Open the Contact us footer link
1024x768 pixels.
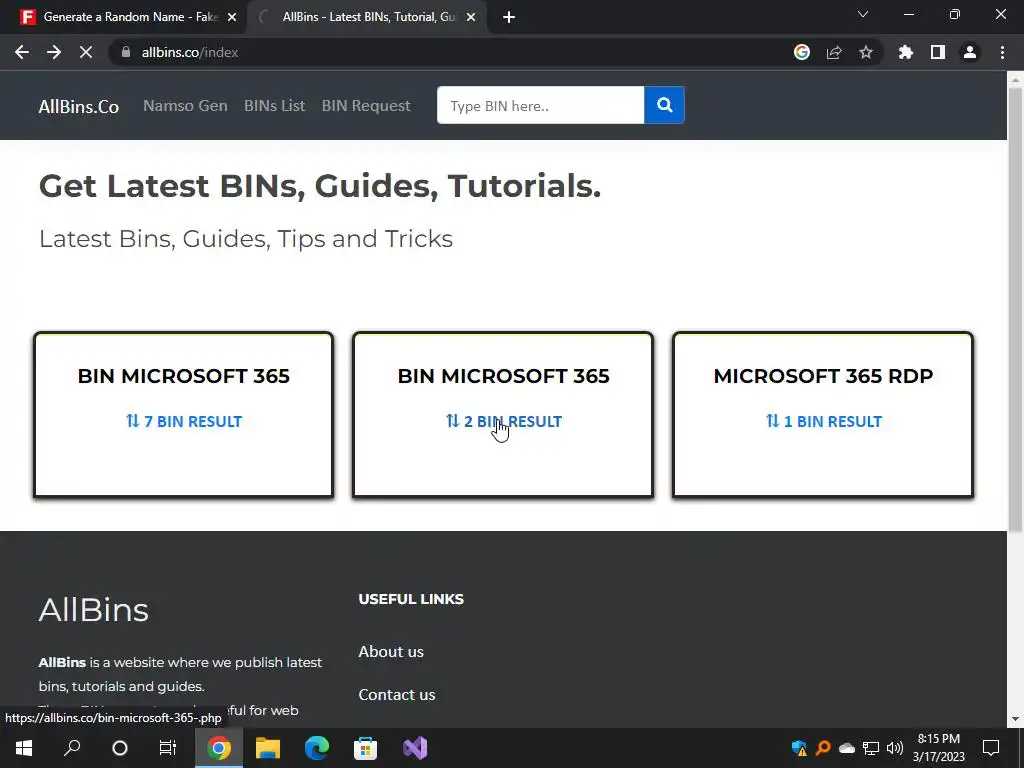coord(396,694)
